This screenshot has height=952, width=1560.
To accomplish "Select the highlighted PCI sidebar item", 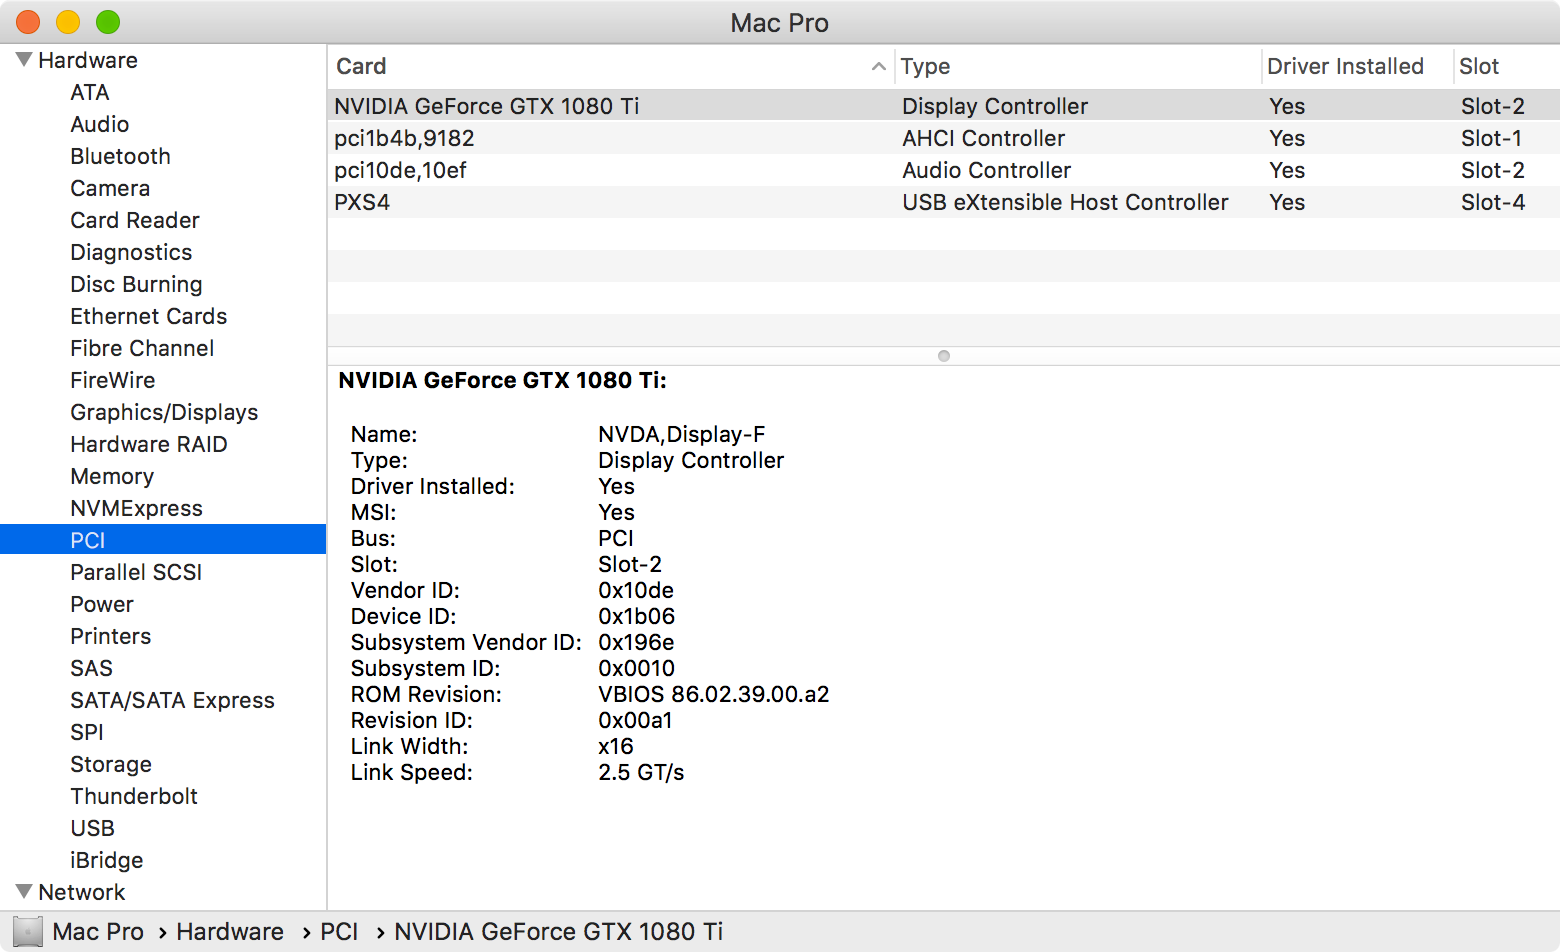I will [x=163, y=540].
